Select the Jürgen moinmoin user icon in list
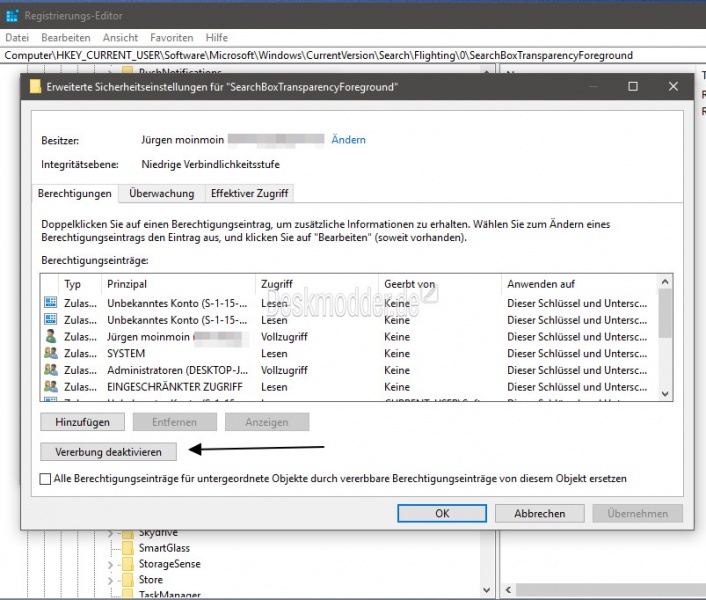Viewport: 706px width, 600px height. click(51, 336)
